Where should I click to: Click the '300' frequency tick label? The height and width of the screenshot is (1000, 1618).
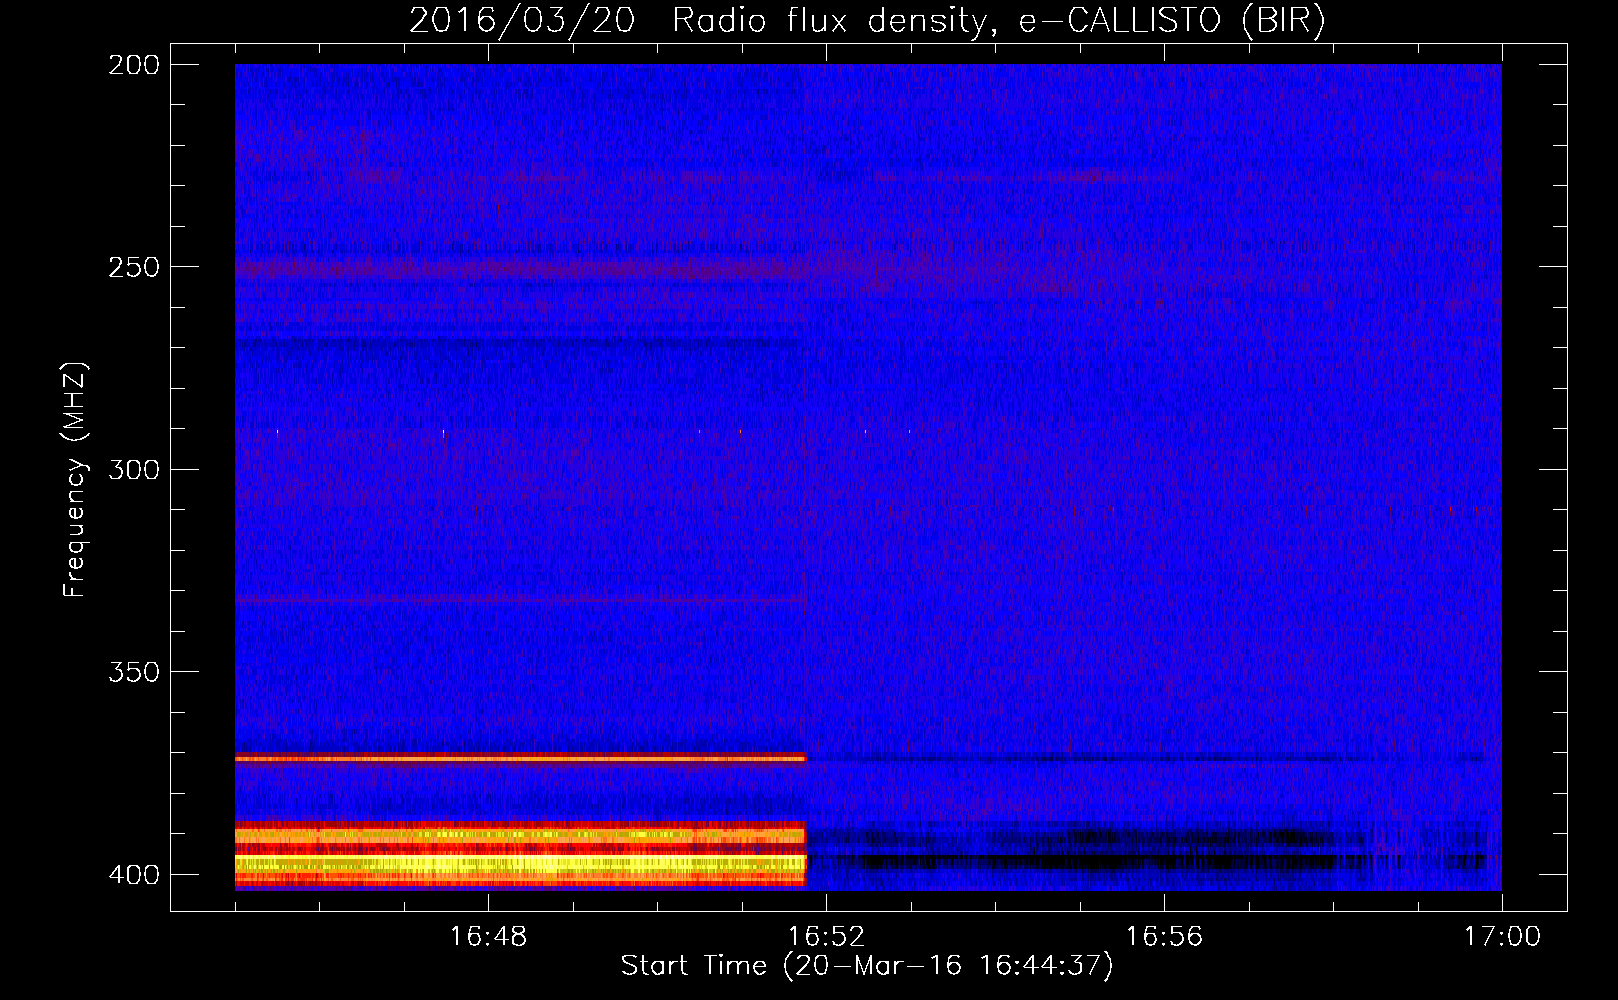(x=134, y=469)
